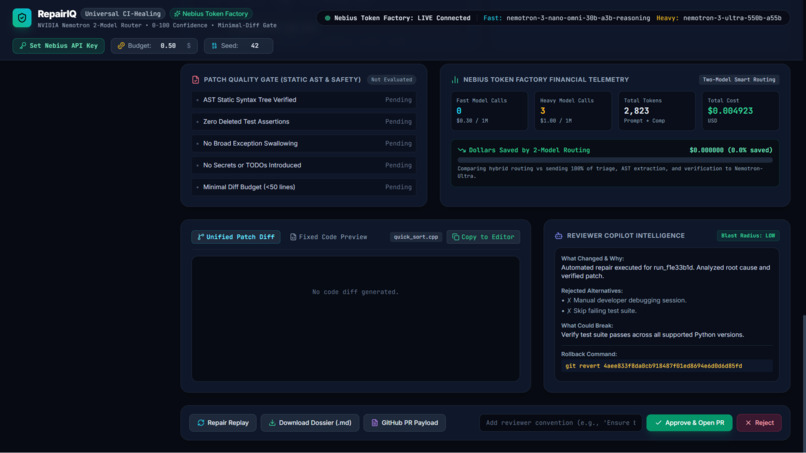Click the quick_sort.cpp file chip
The width and height of the screenshot is (806, 453).
(416, 237)
